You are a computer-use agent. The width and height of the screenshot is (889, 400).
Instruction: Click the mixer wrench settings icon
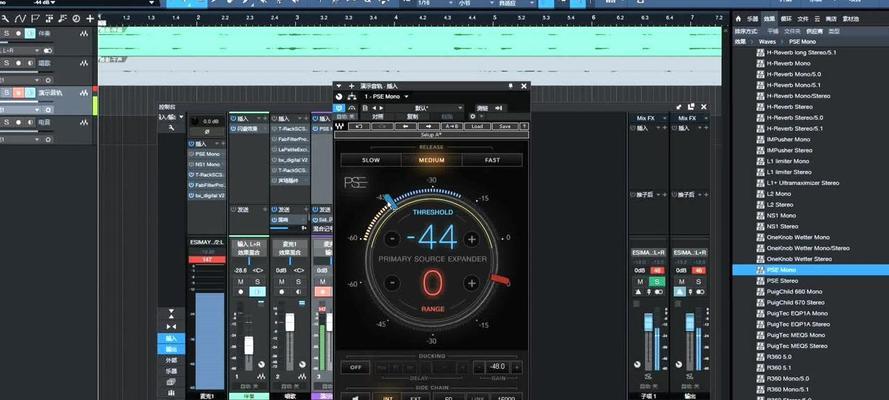[171, 129]
